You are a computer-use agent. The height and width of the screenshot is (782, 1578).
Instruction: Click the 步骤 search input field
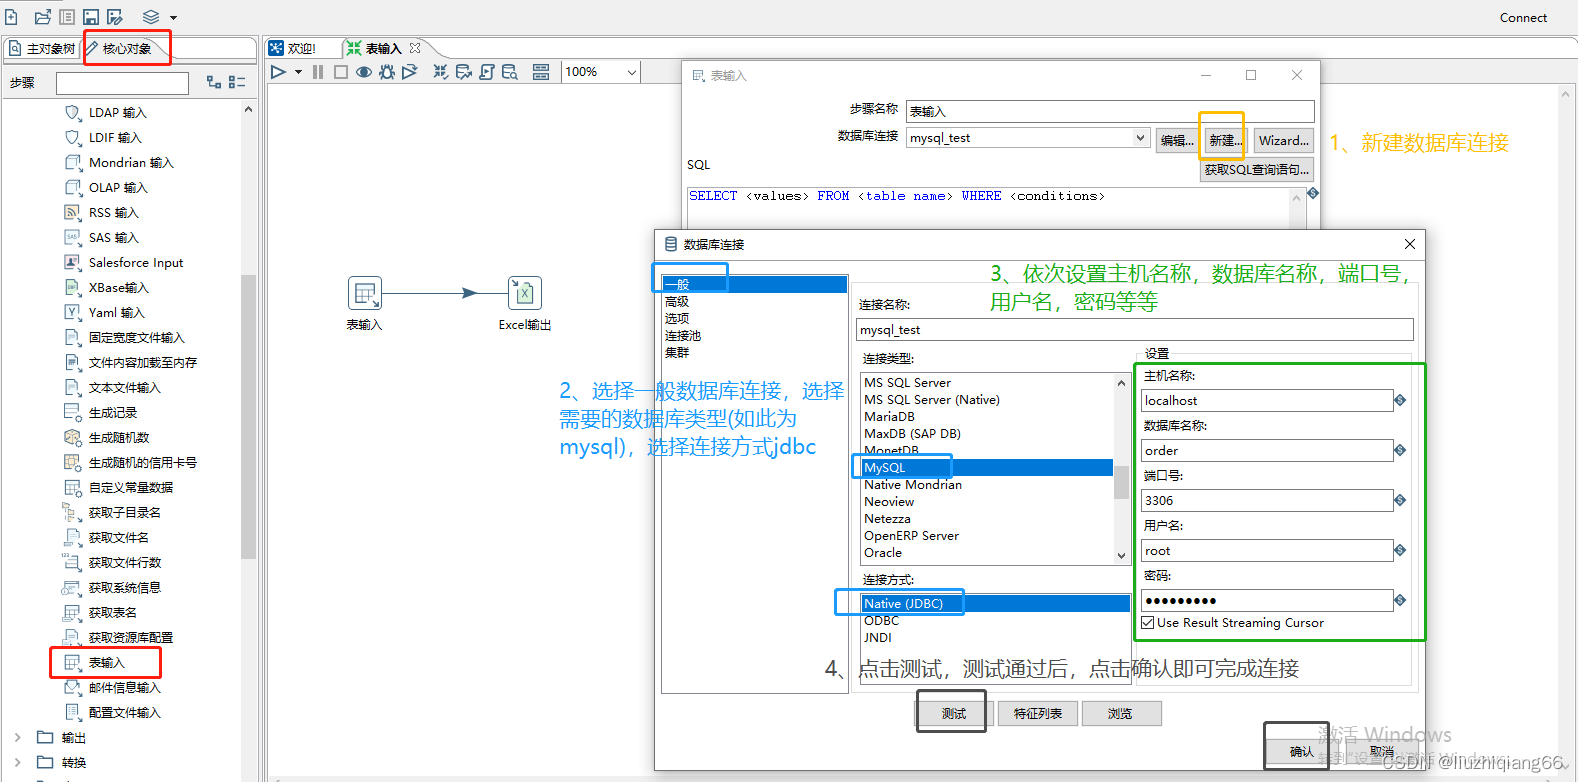(122, 82)
